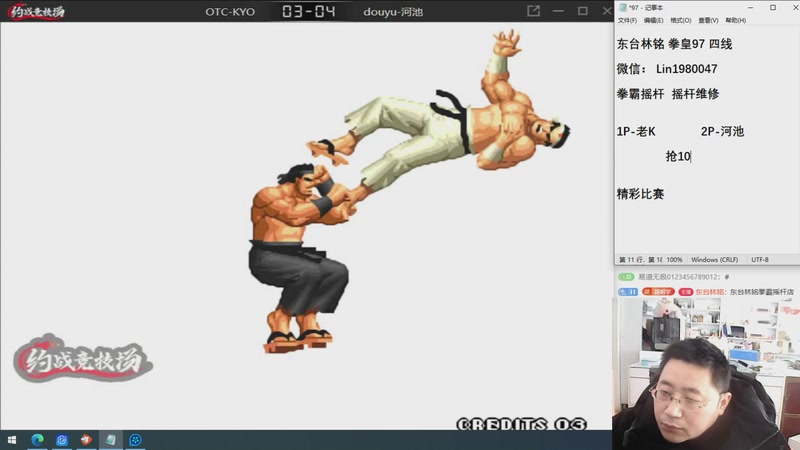Click the 精彩比赛 line in Notepad
This screenshot has height=450, width=800.
click(640, 194)
